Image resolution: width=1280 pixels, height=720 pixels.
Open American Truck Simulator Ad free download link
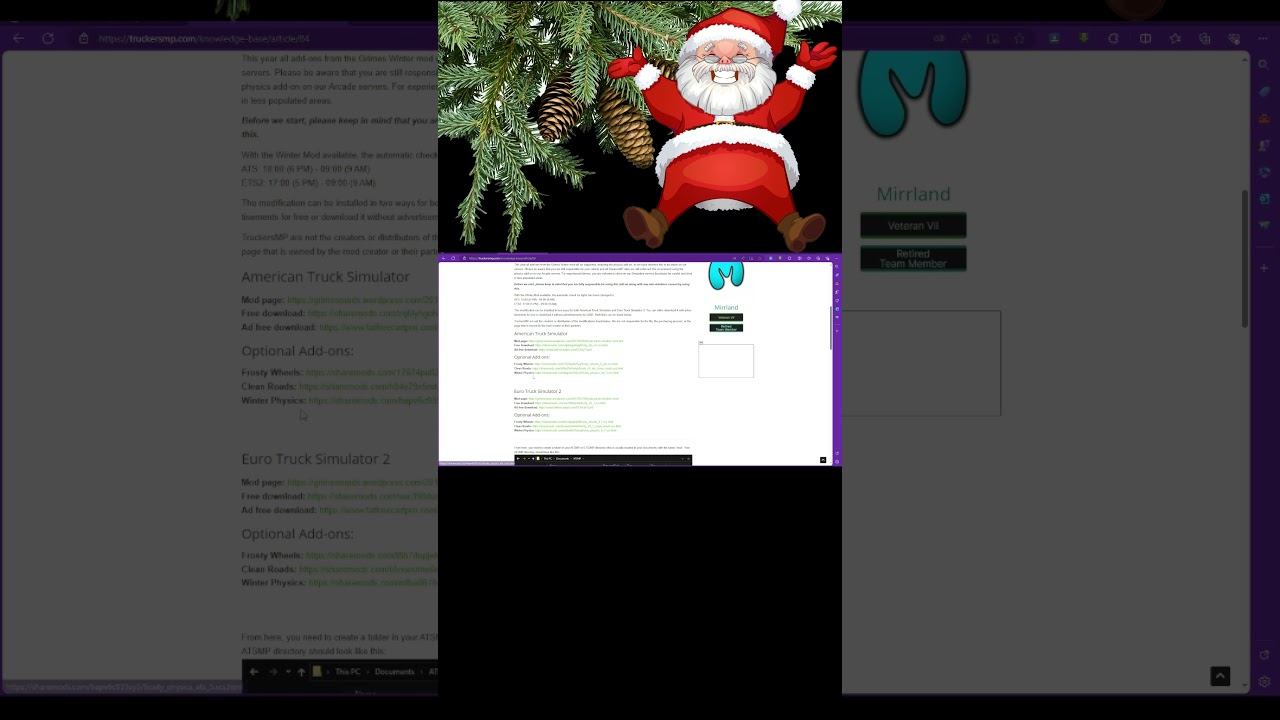tap(565, 350)
